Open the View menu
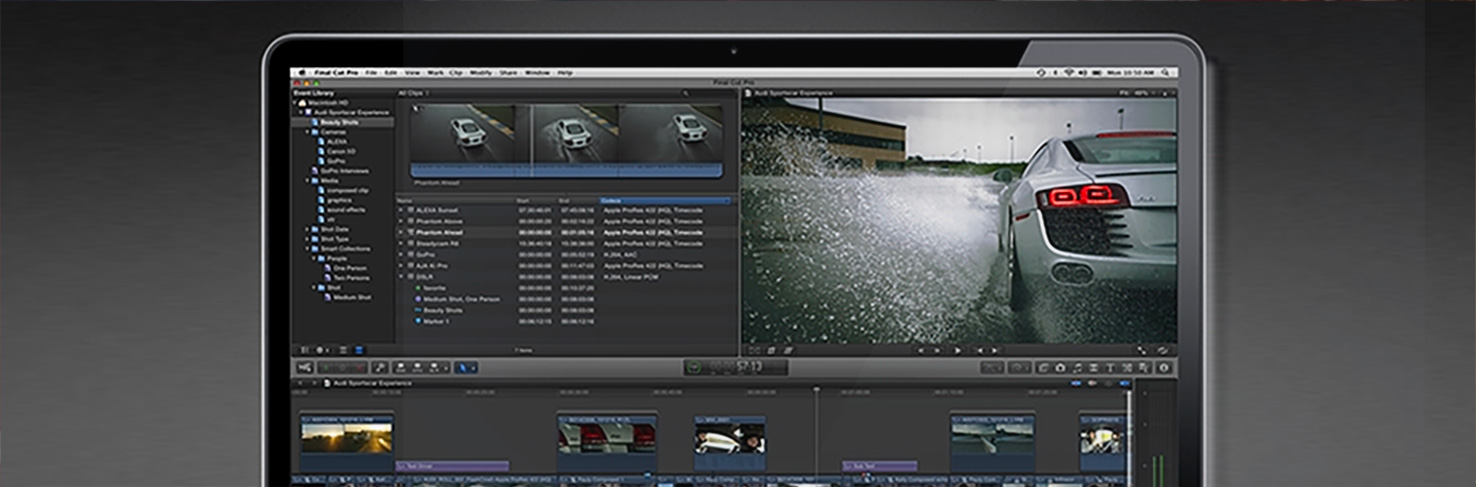Screen dimensions: 1476x487 click(412, 73)
